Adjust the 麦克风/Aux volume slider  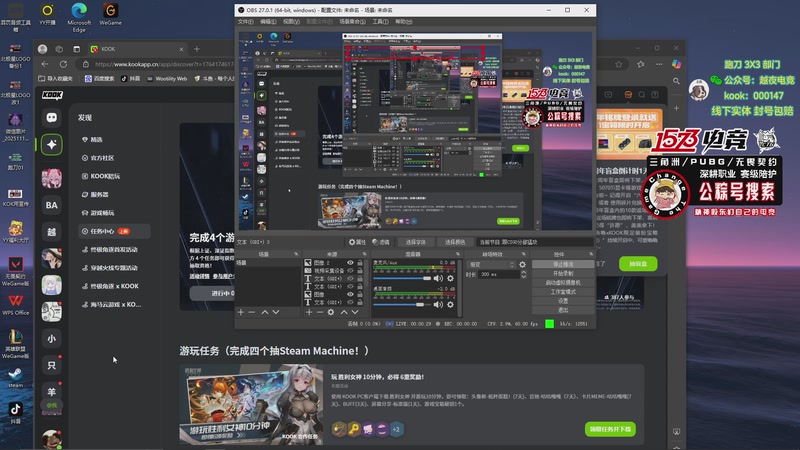coord(402,279)
